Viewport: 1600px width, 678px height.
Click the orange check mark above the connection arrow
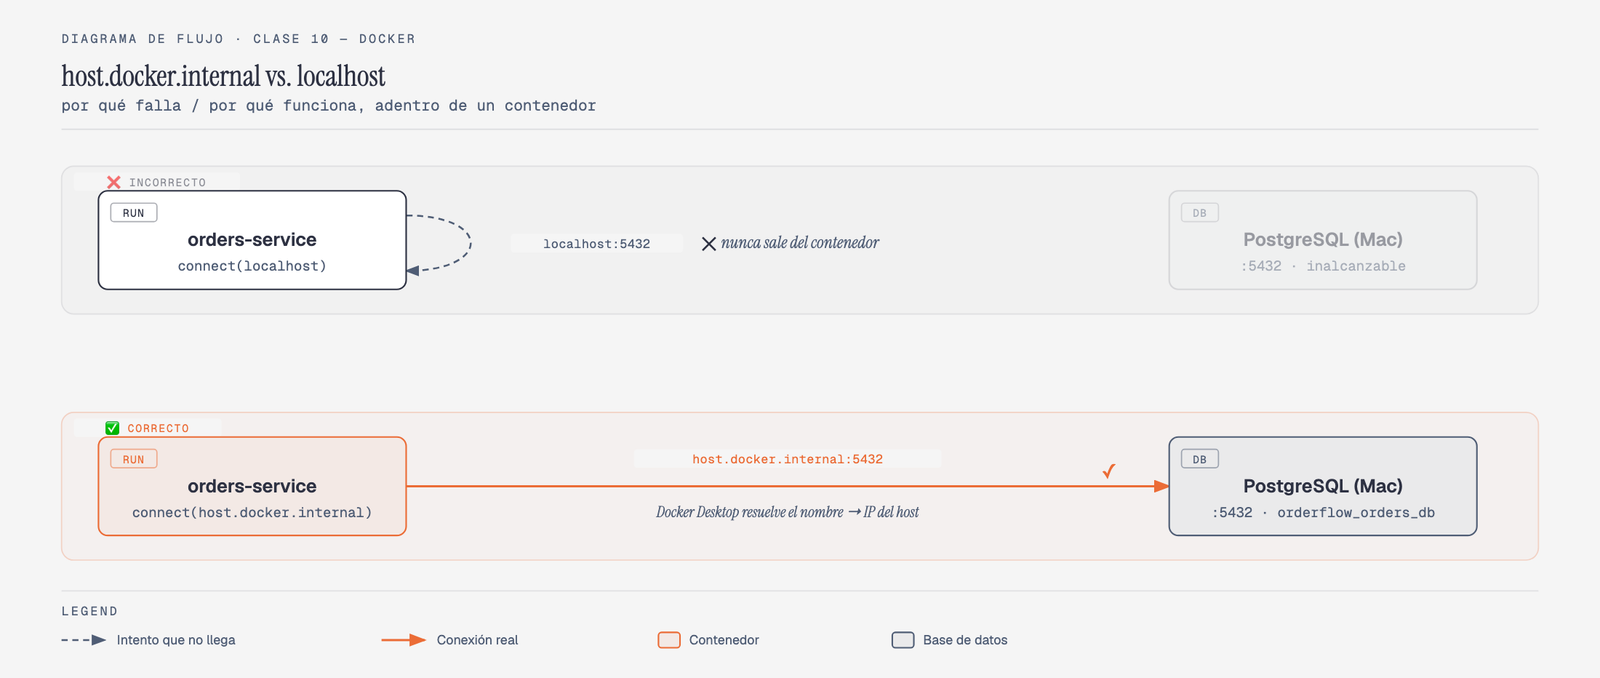1108,470
